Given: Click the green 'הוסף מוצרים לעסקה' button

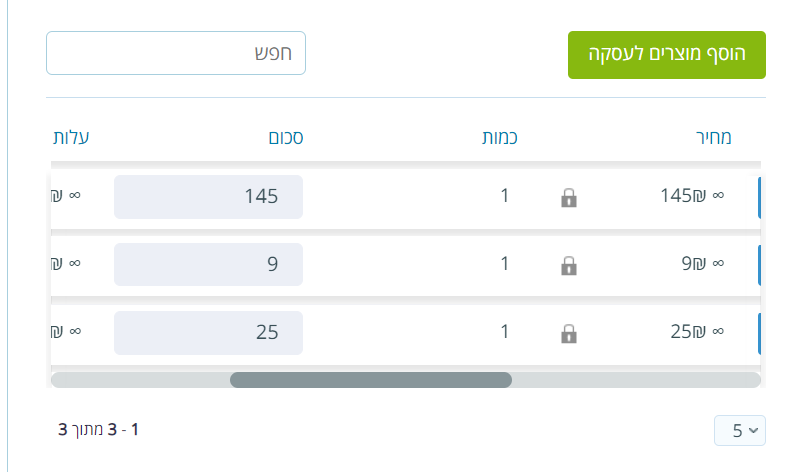Looking at the screenshot, I should pos(666,54).
